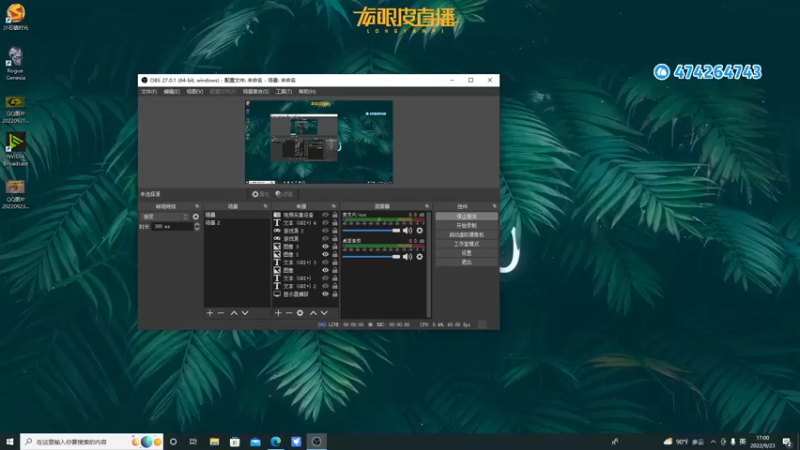Increase transition duration with the stepper up arrow

coord(197,224)
